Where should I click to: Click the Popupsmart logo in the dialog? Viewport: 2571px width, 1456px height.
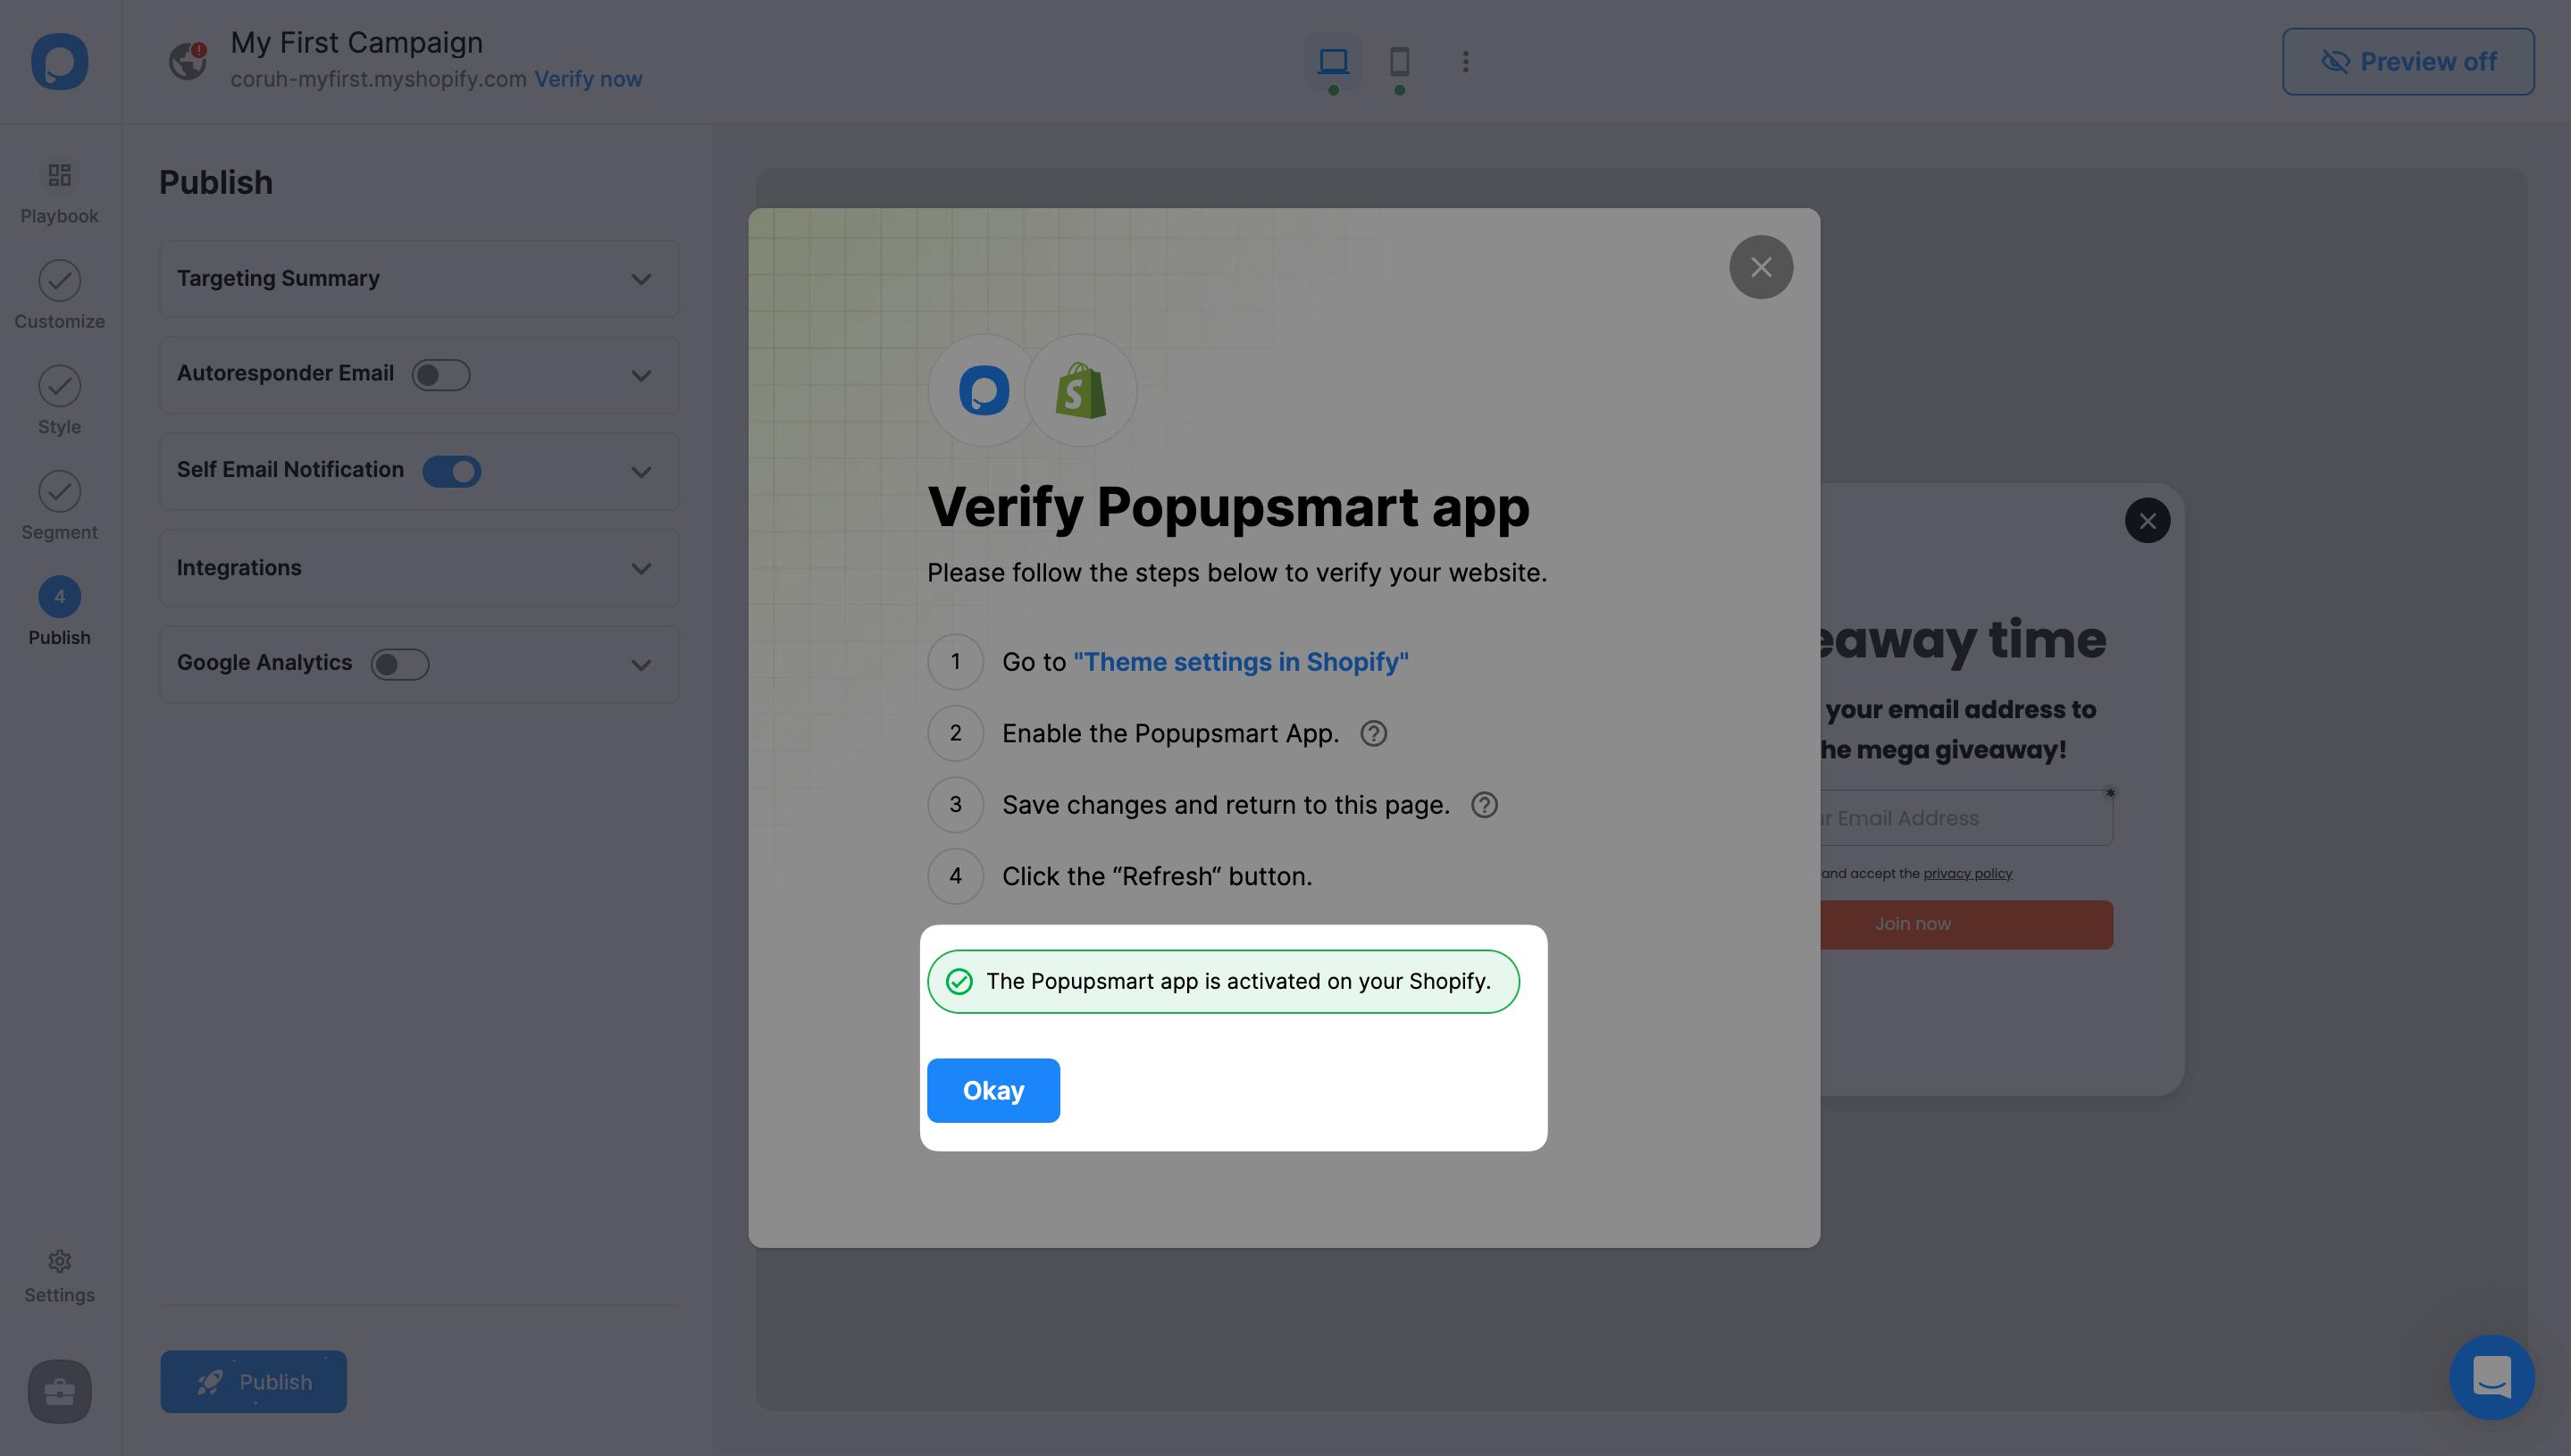click(983, 391)
